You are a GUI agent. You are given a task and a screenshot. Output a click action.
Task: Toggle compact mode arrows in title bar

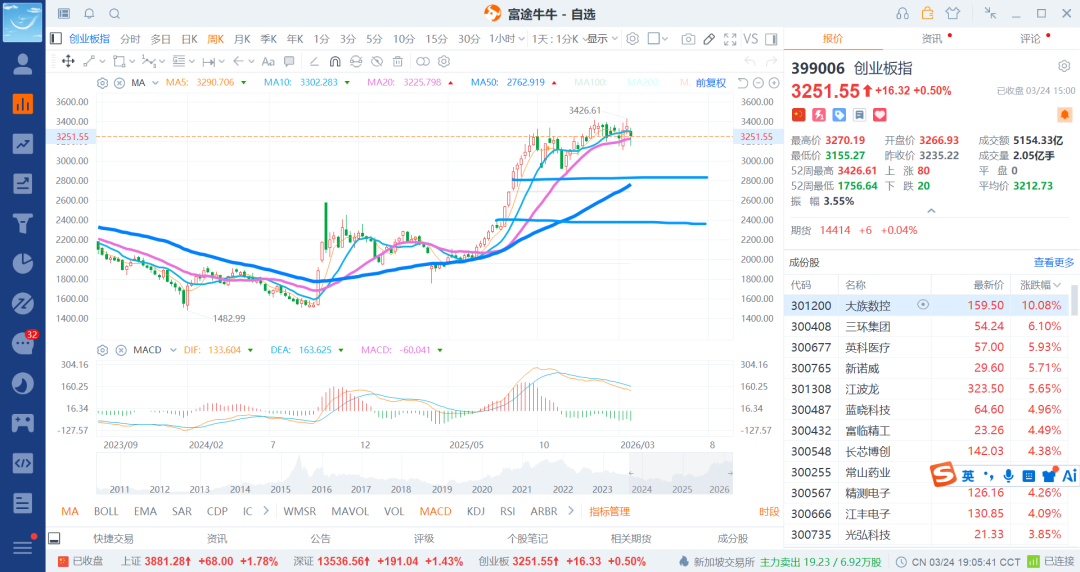990,13
